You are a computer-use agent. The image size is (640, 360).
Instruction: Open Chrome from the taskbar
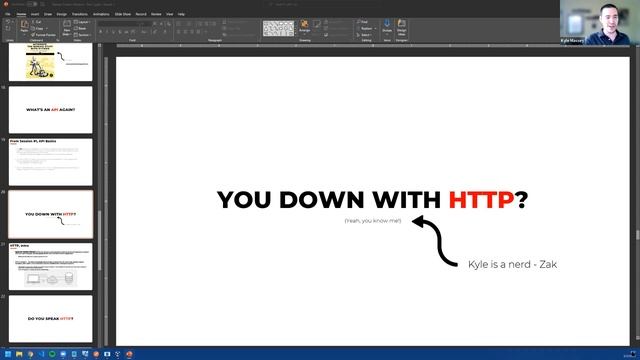tap(30, 354)
